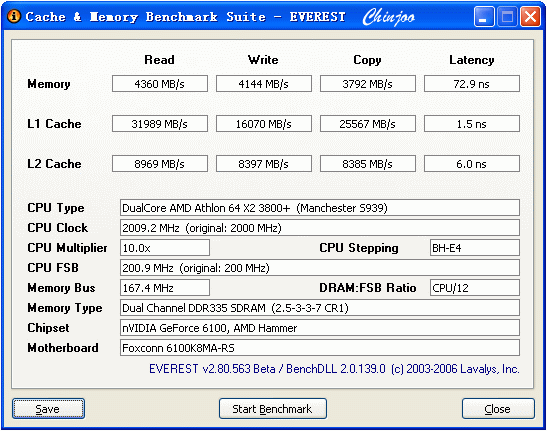
Task: Click the Motherboard label
Action: (63, 348)
